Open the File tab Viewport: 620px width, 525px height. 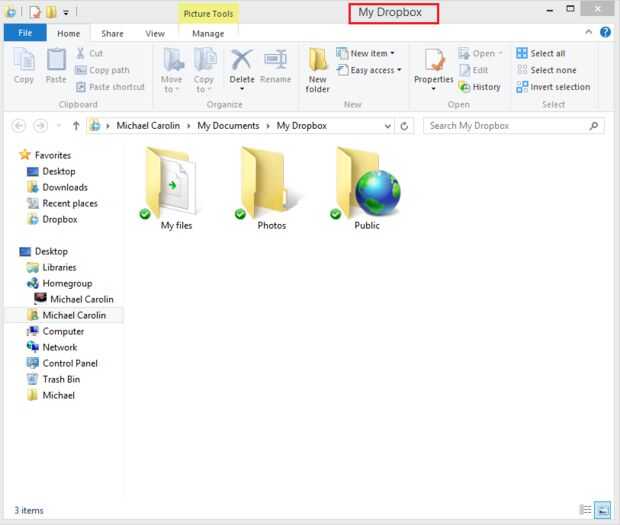coord(25,33)
